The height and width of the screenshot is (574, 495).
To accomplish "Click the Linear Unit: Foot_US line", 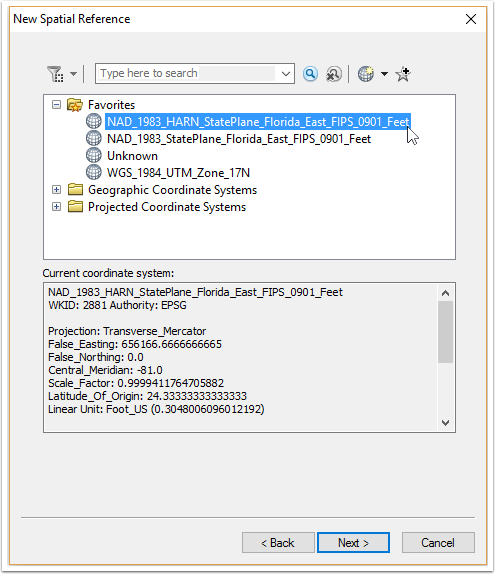I will tap(156, 409).
